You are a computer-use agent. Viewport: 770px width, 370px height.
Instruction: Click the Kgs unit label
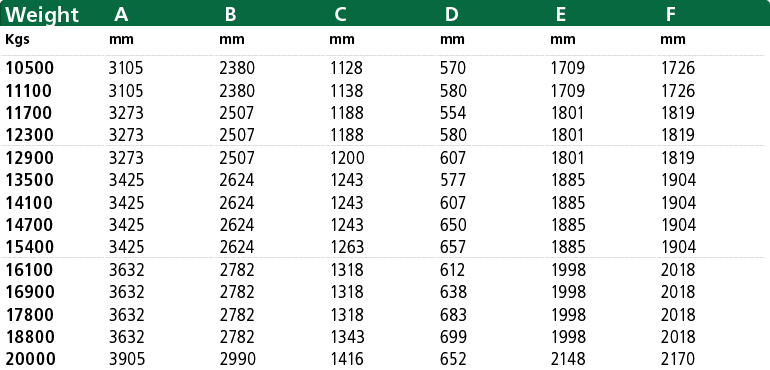(x=17, y=40)
